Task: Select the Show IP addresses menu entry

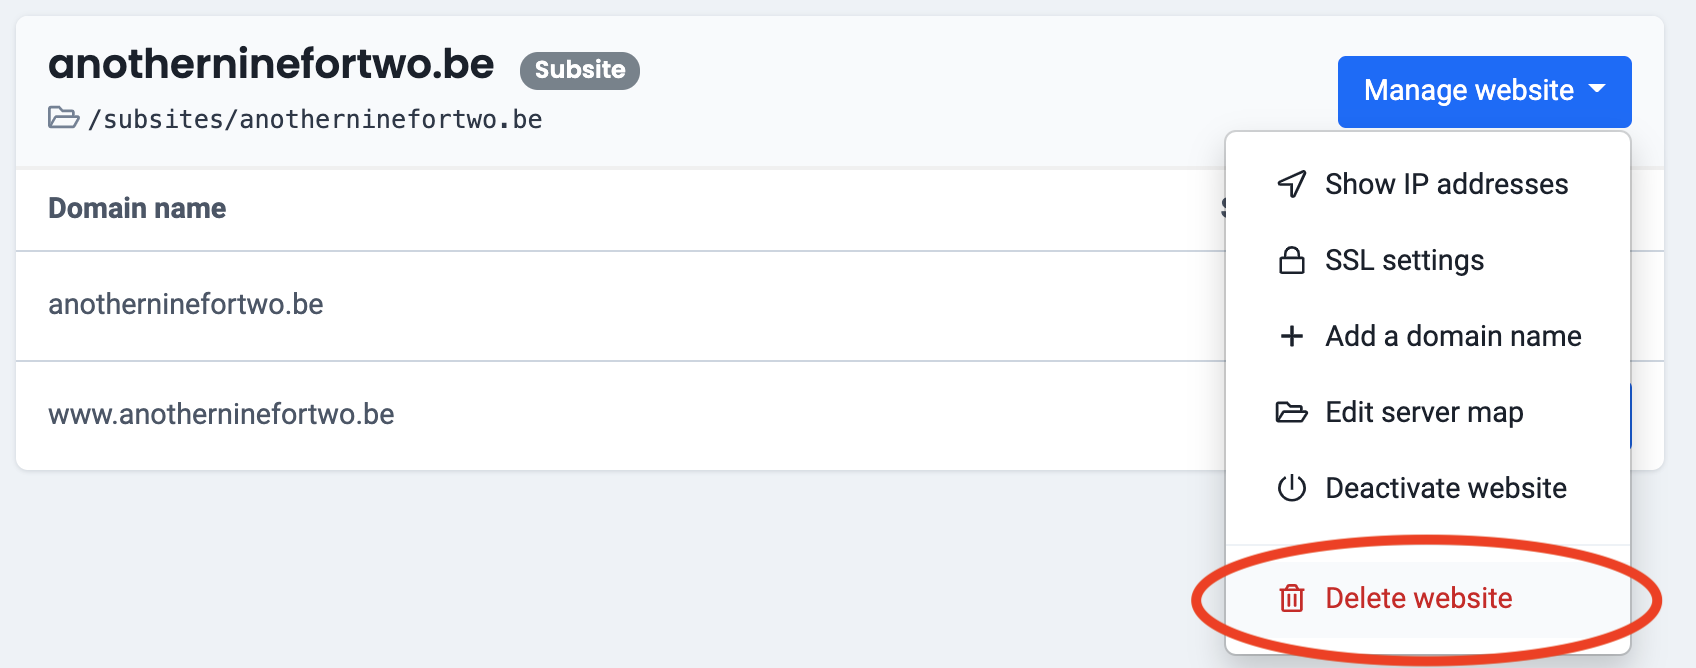Action: (x=1446, y=184)
